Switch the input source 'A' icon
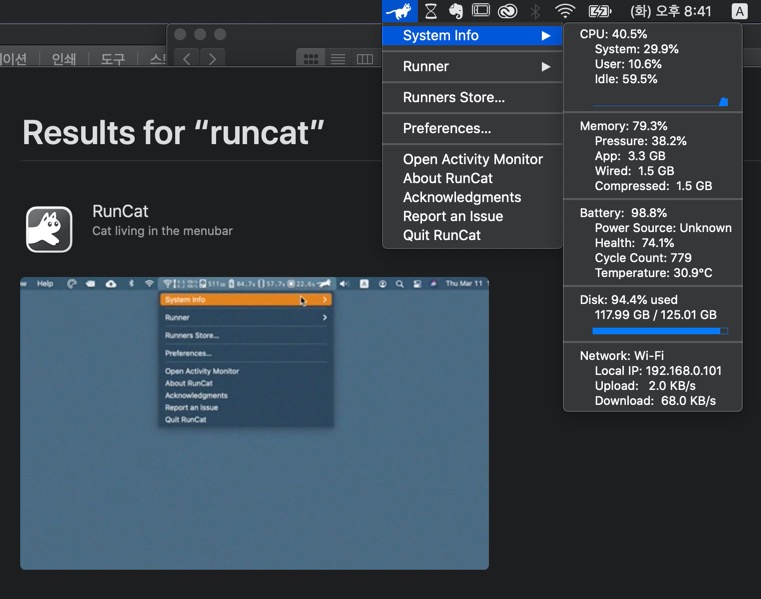The width and height of the screenshot is (761, 599). (x=739, y=11)
